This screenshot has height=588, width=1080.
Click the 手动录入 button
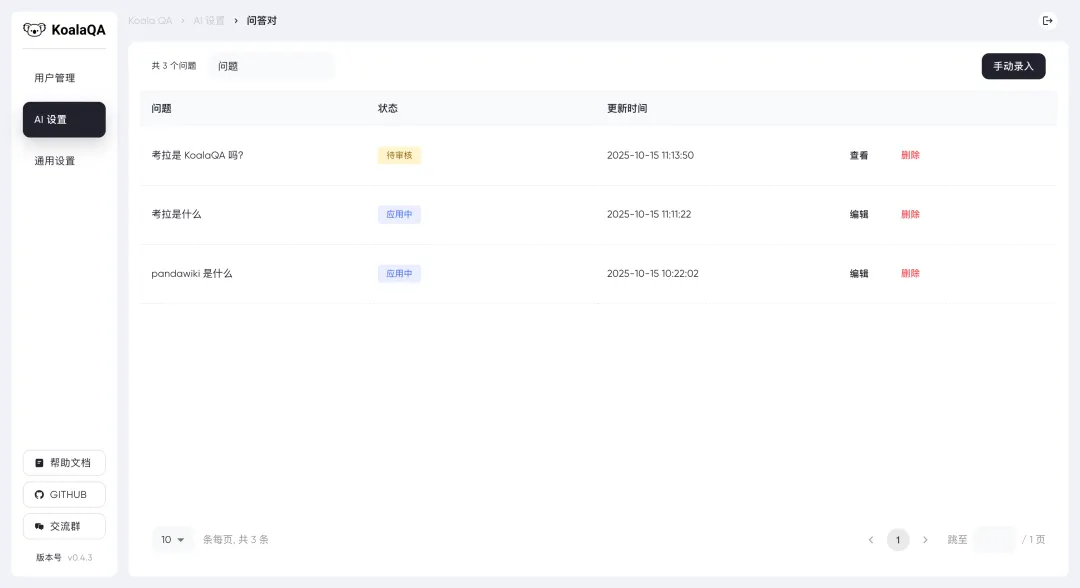click(x=1013, y=66)
